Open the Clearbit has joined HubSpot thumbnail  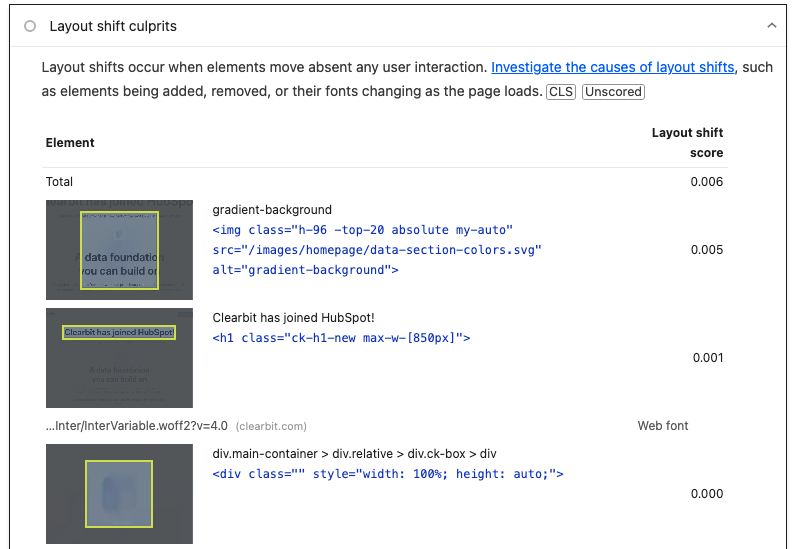119,358
